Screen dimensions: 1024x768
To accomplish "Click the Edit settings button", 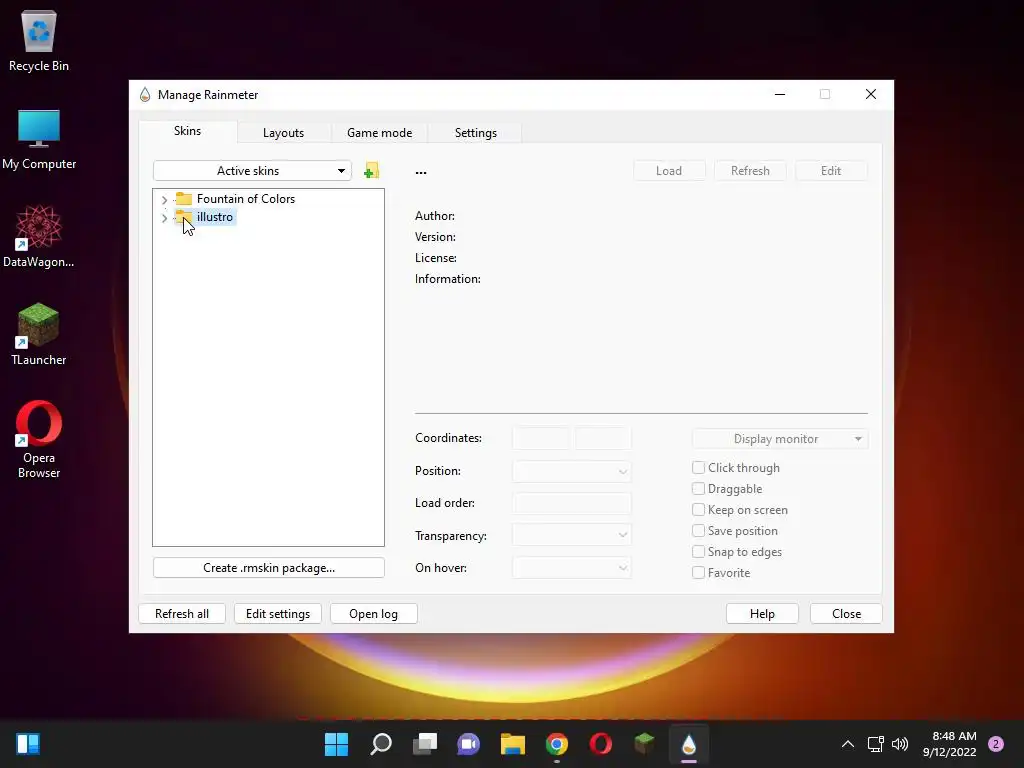I will pyautogui.click(x=278, y=613).
